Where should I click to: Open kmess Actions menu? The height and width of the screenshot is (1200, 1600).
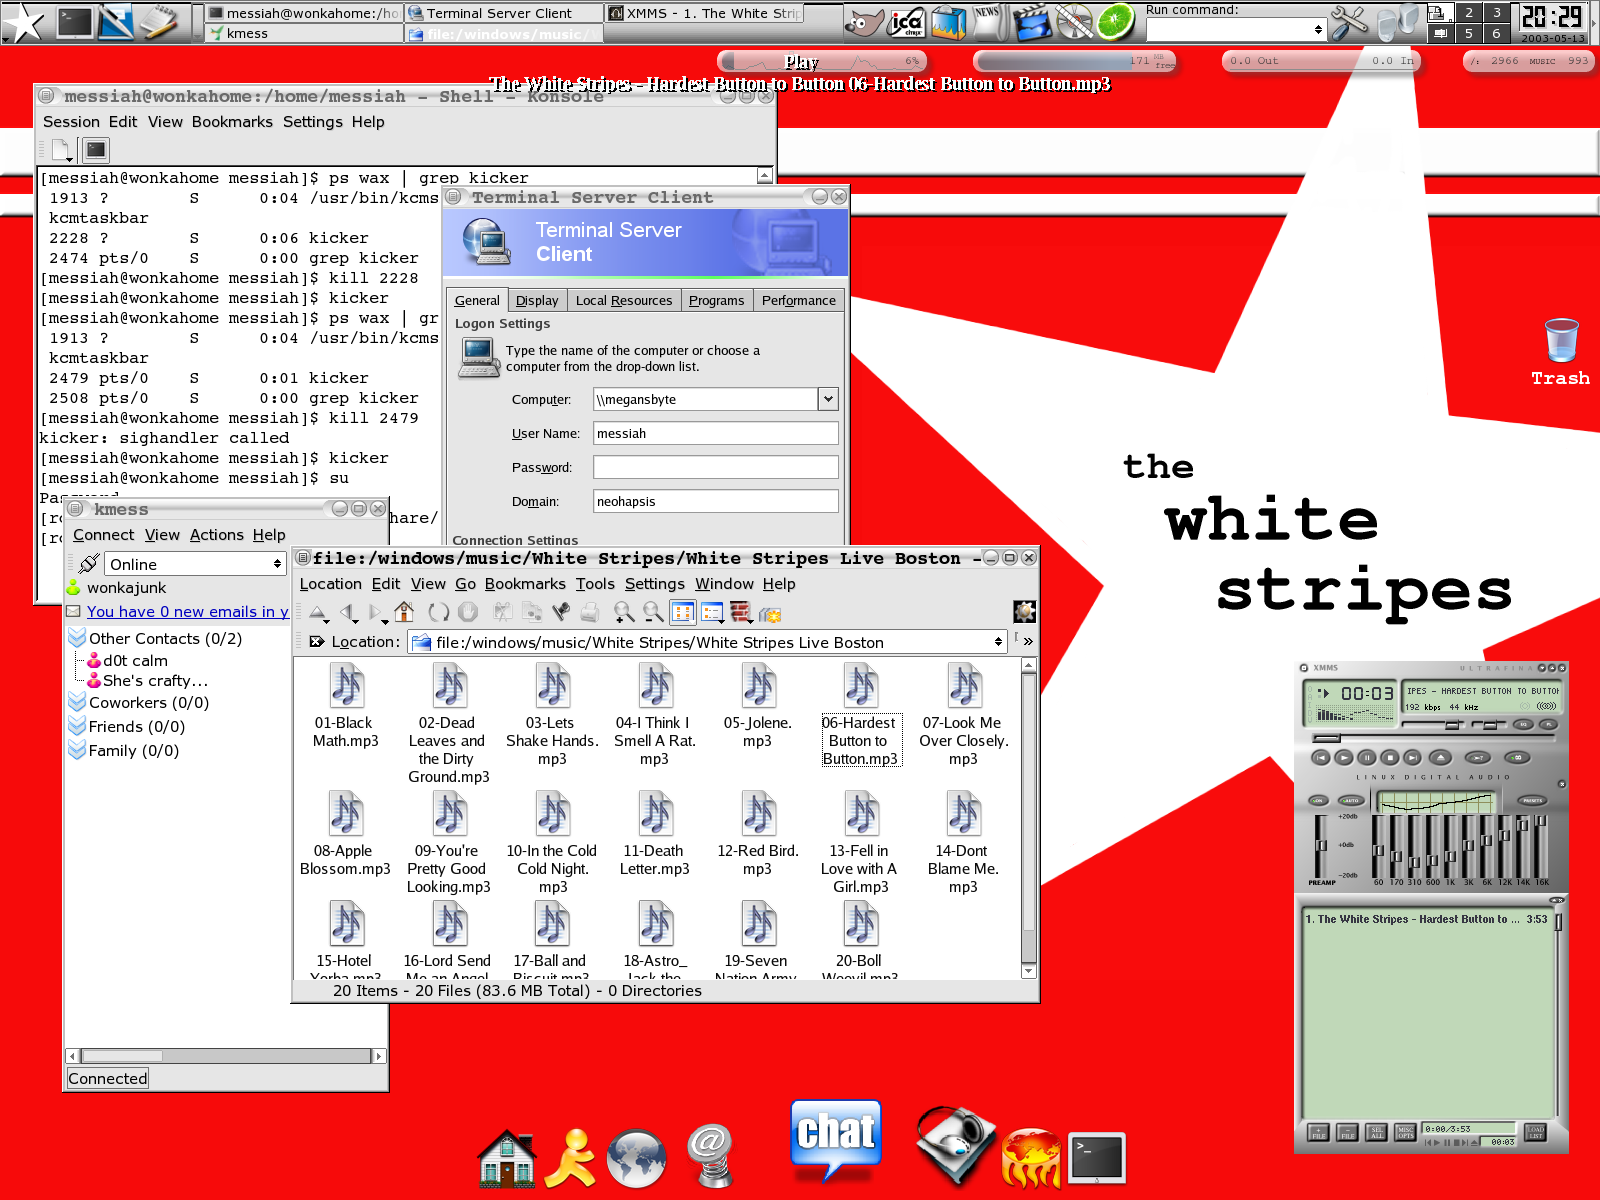point(217,534)
